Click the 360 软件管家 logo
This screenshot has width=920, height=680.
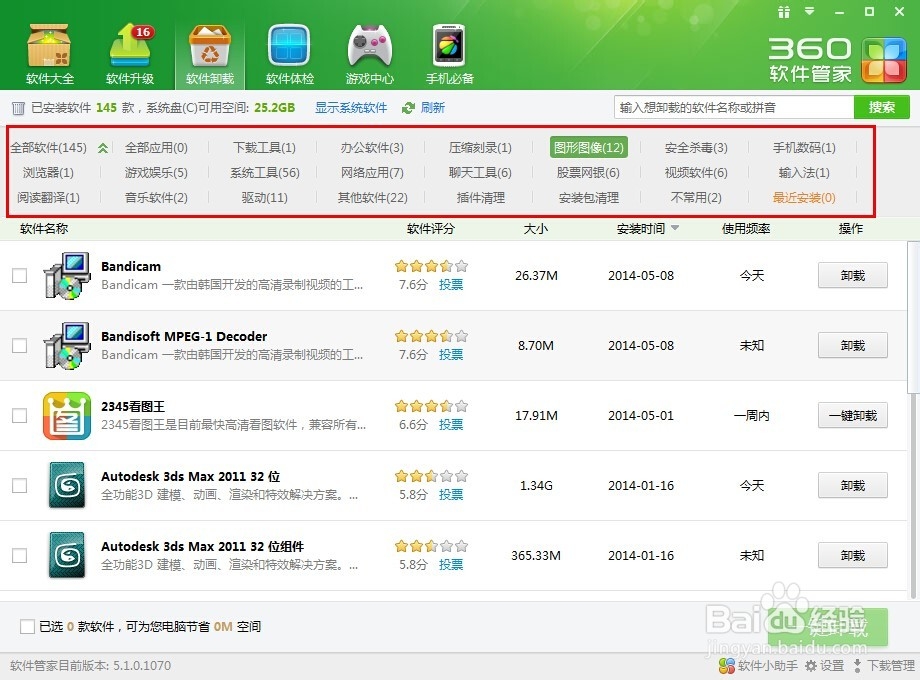coord(837,60)
